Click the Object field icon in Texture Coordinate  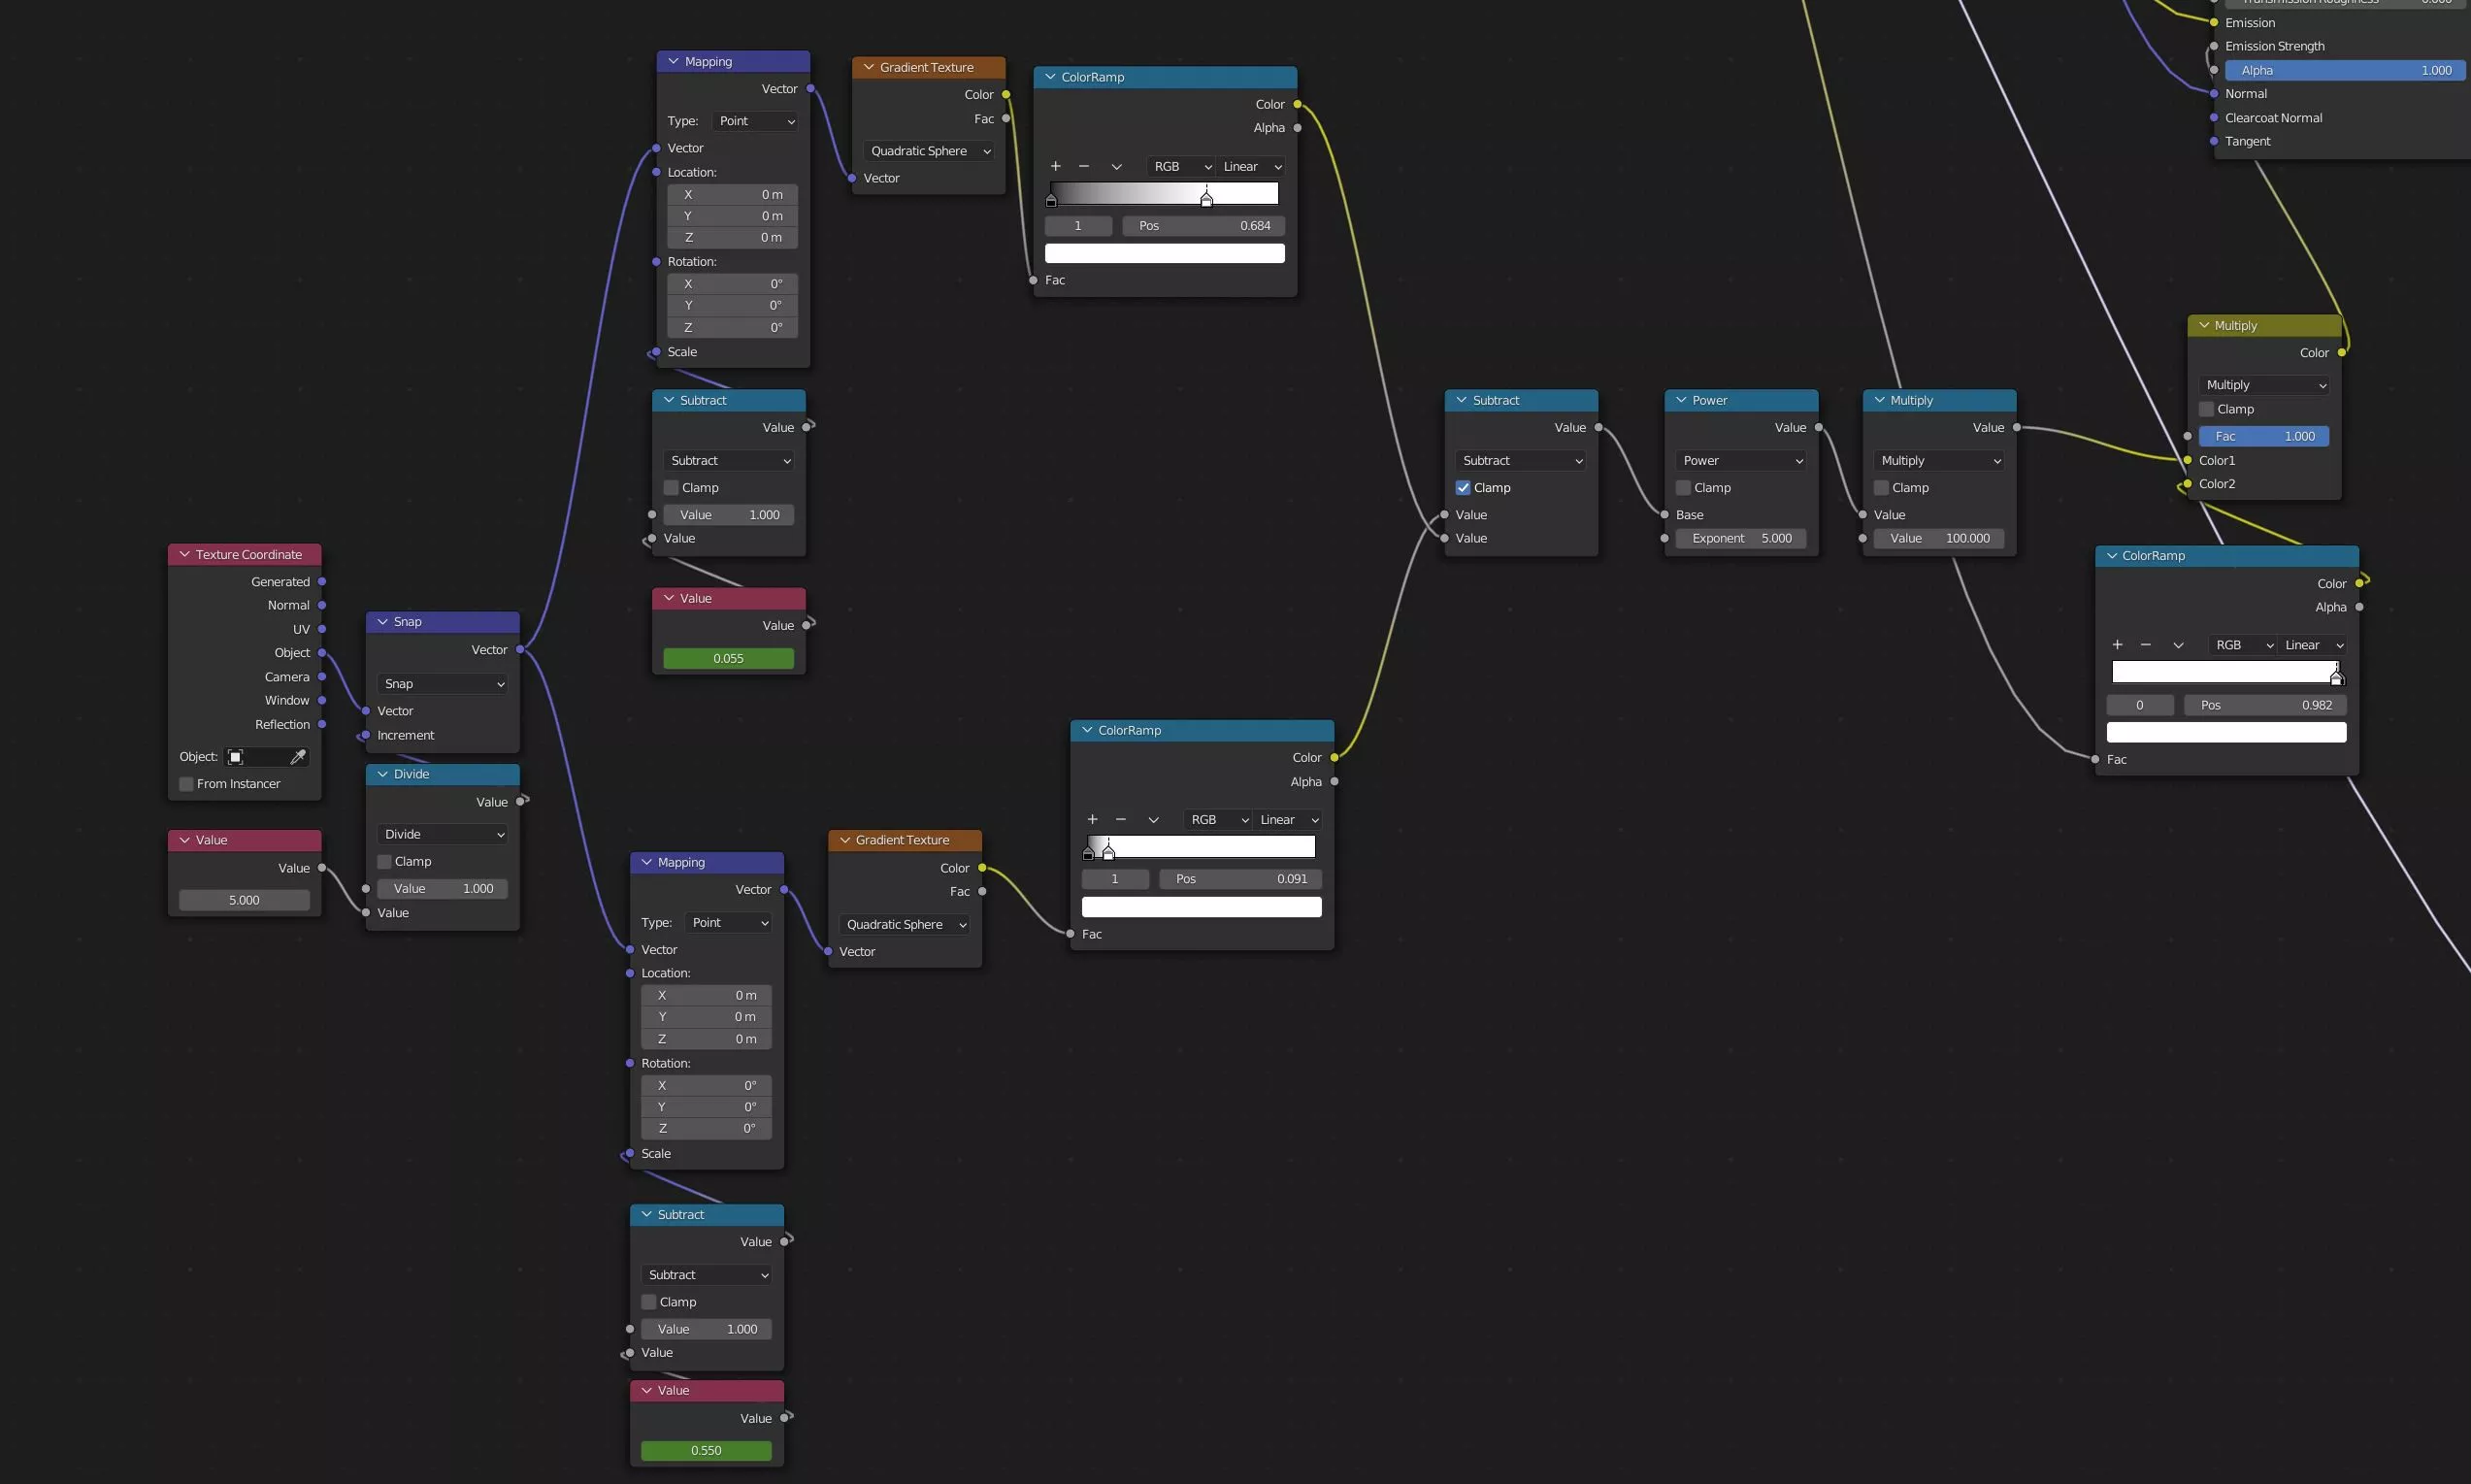pos(236,757)
